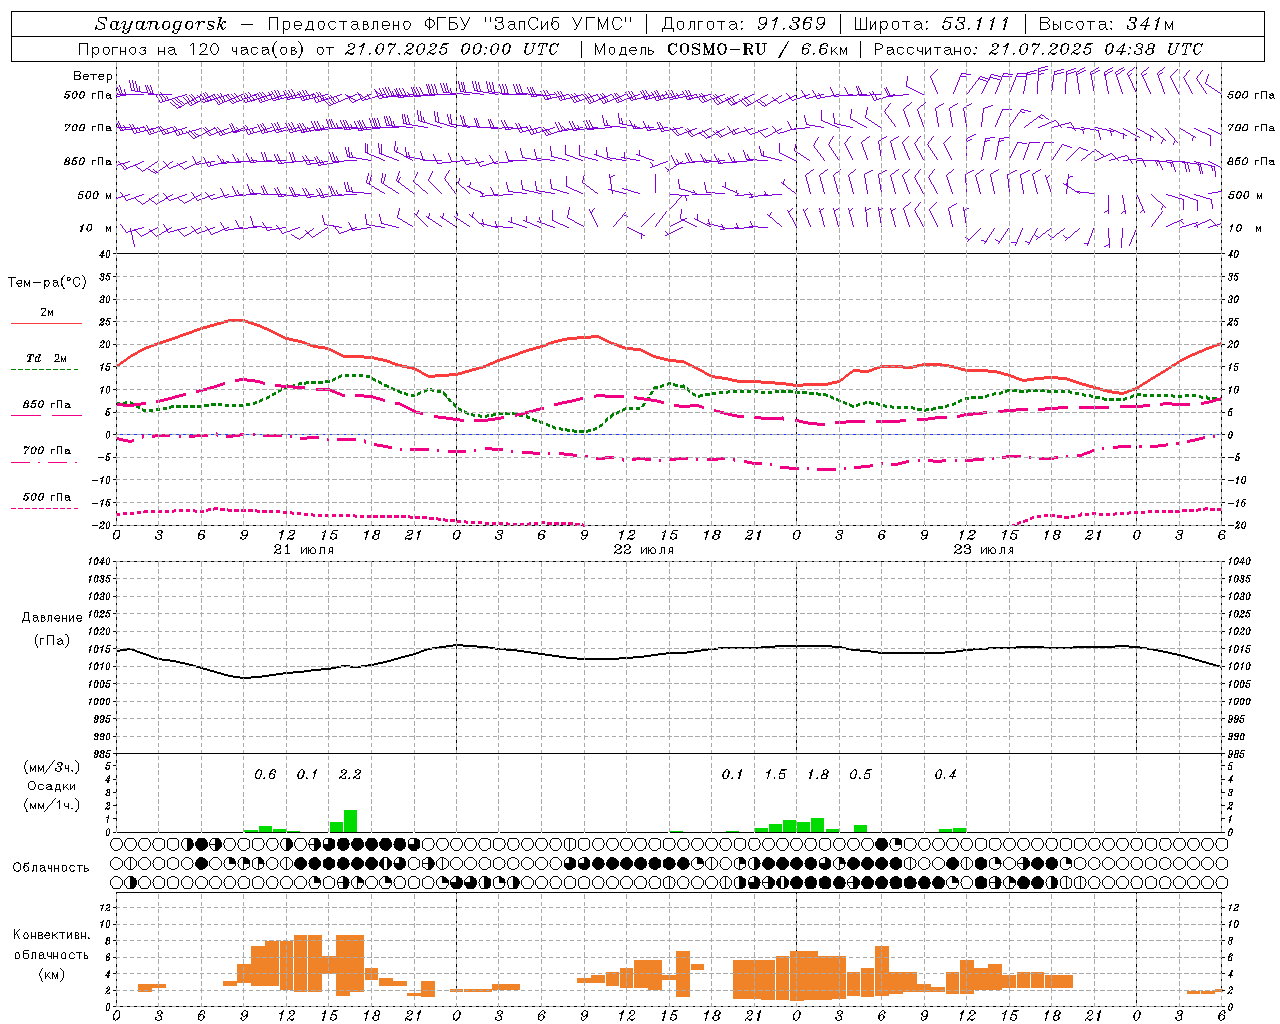
Task: Click the '(км)' convective height unit label
Action: coord(51,974)
